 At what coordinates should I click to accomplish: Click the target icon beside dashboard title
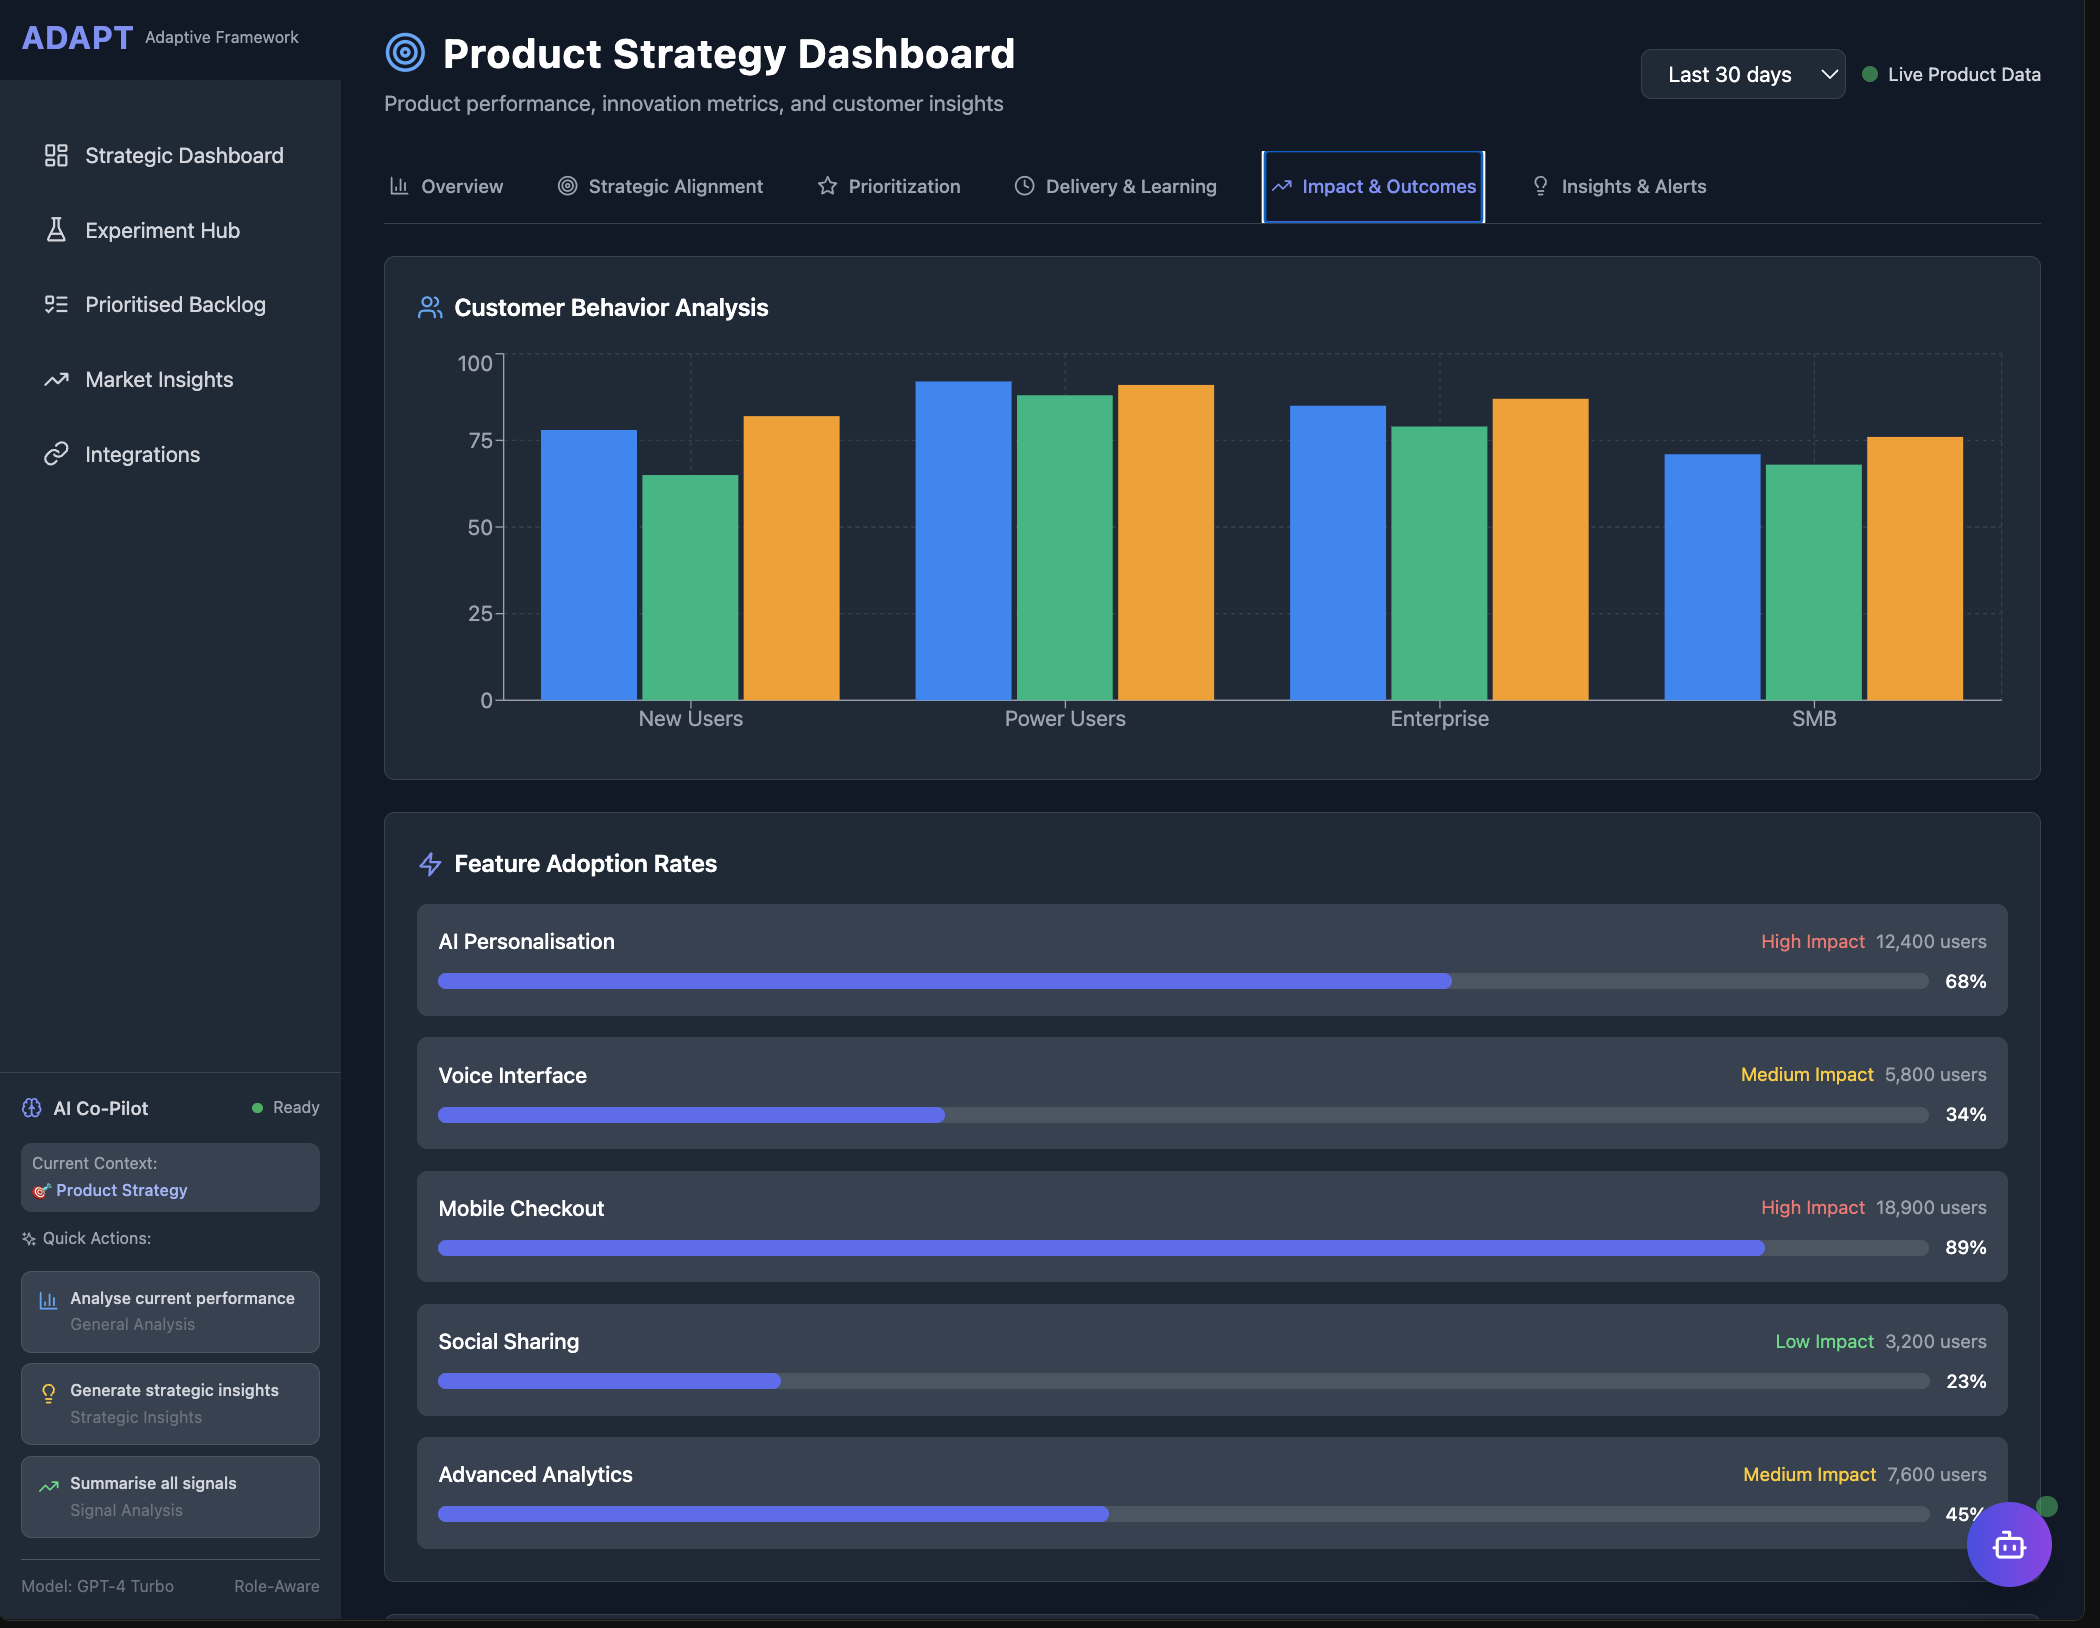405,53
